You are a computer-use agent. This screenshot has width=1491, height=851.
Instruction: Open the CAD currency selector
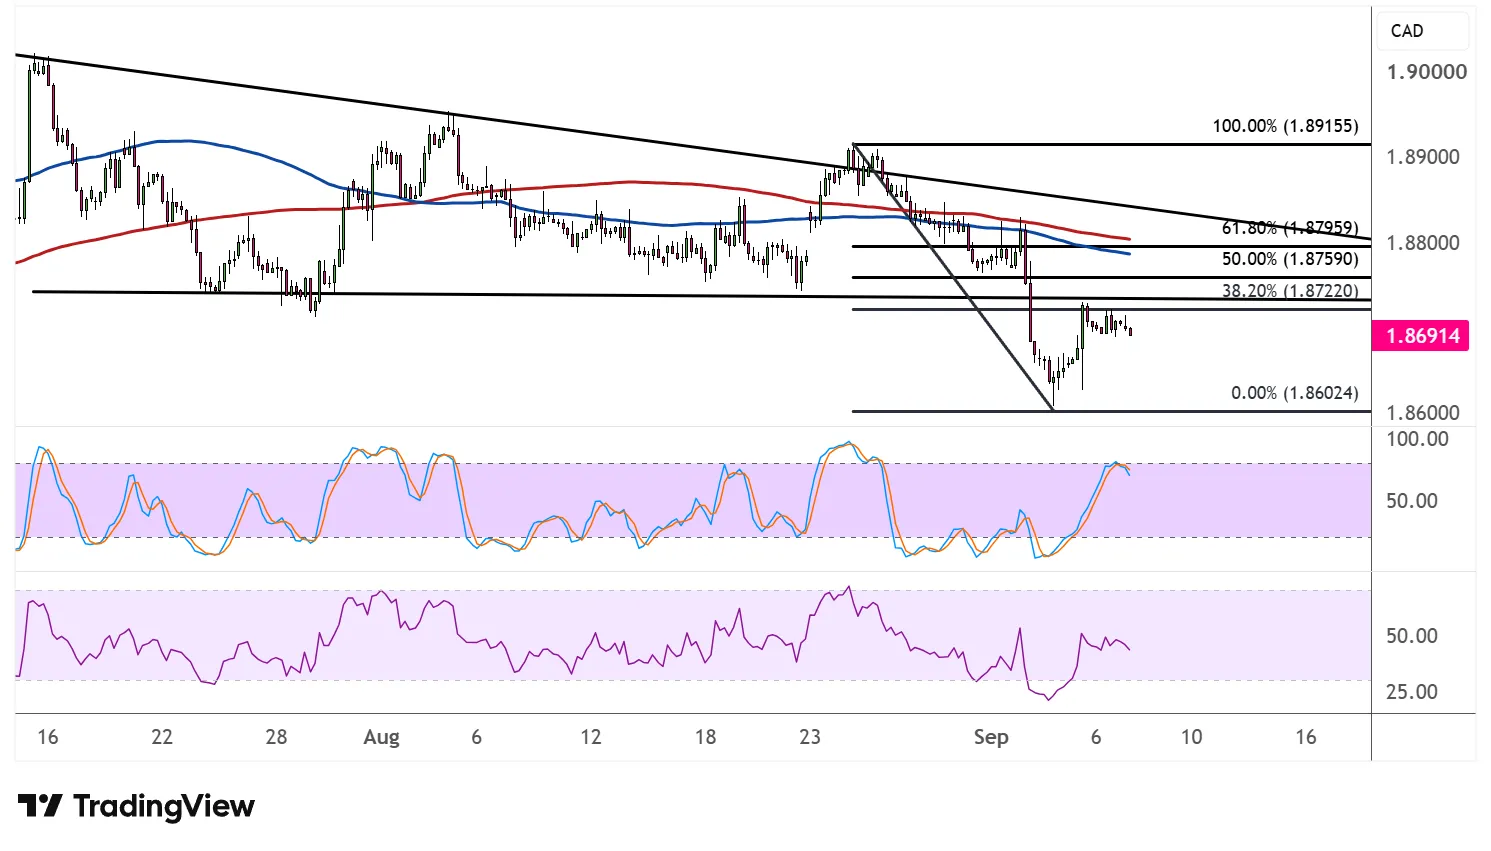(1422, 31)
